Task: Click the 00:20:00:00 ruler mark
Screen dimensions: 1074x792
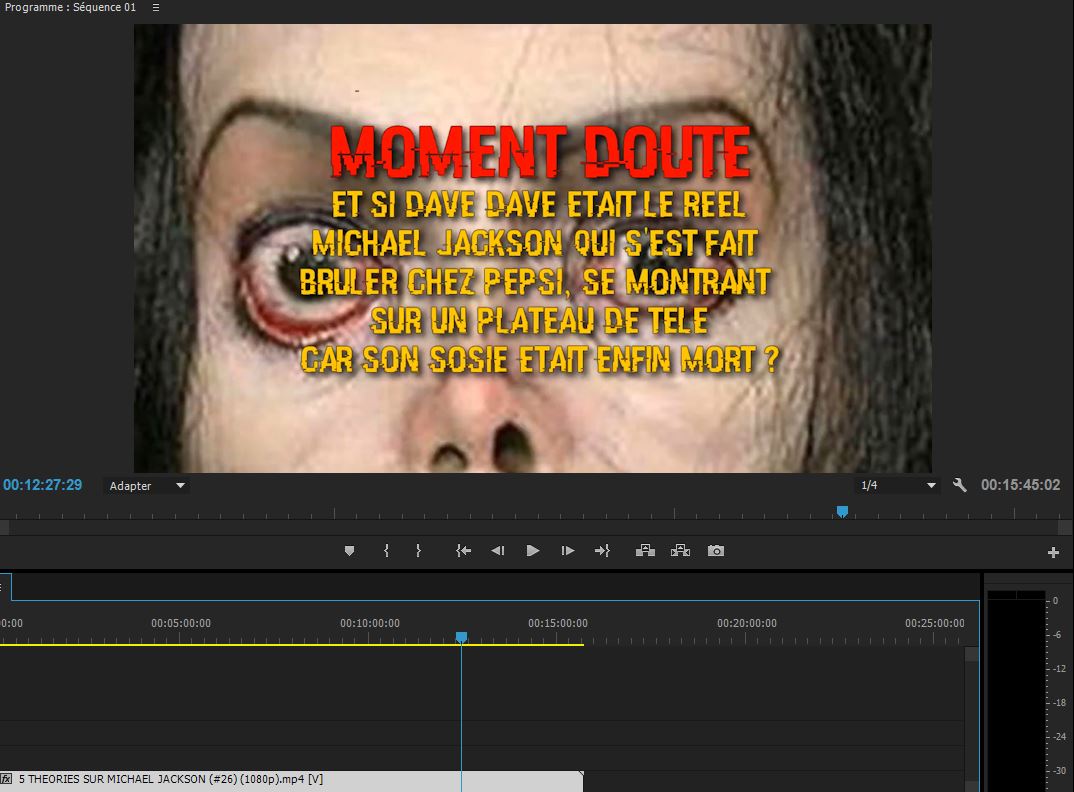Action: pyautogui.click(x=747, y=623)
